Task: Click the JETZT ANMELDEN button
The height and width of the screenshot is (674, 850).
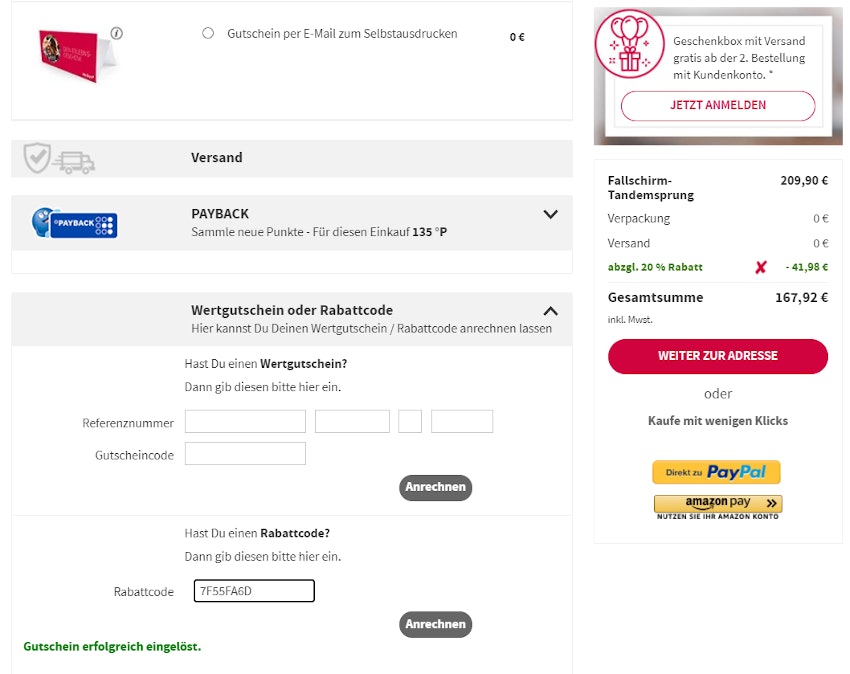Action: [717, 105]
